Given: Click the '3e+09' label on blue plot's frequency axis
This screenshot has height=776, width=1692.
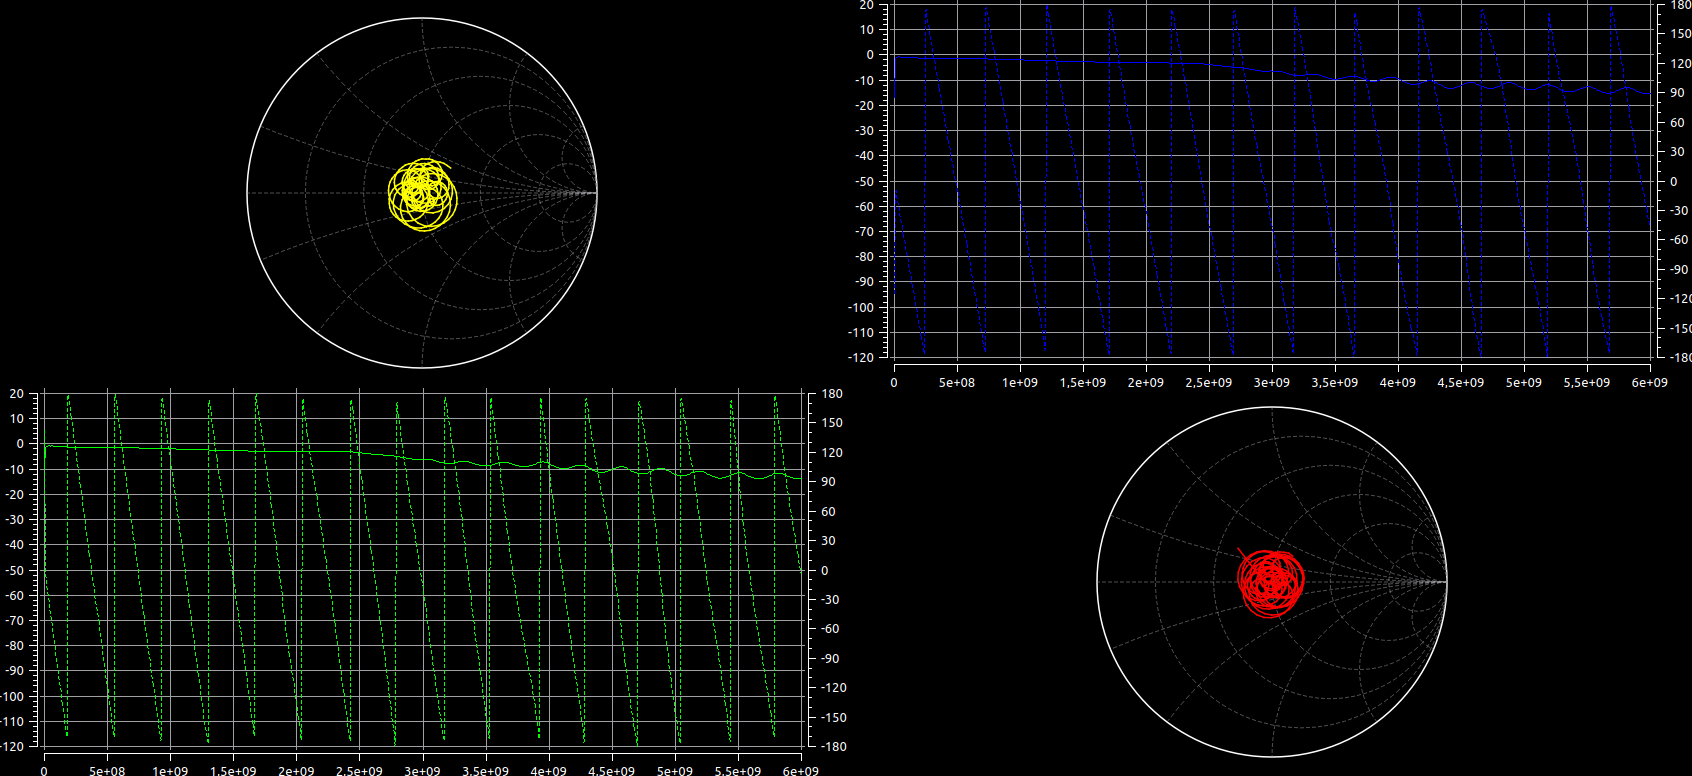Looking at the screenshot, I should click(x=1272, y=383).
